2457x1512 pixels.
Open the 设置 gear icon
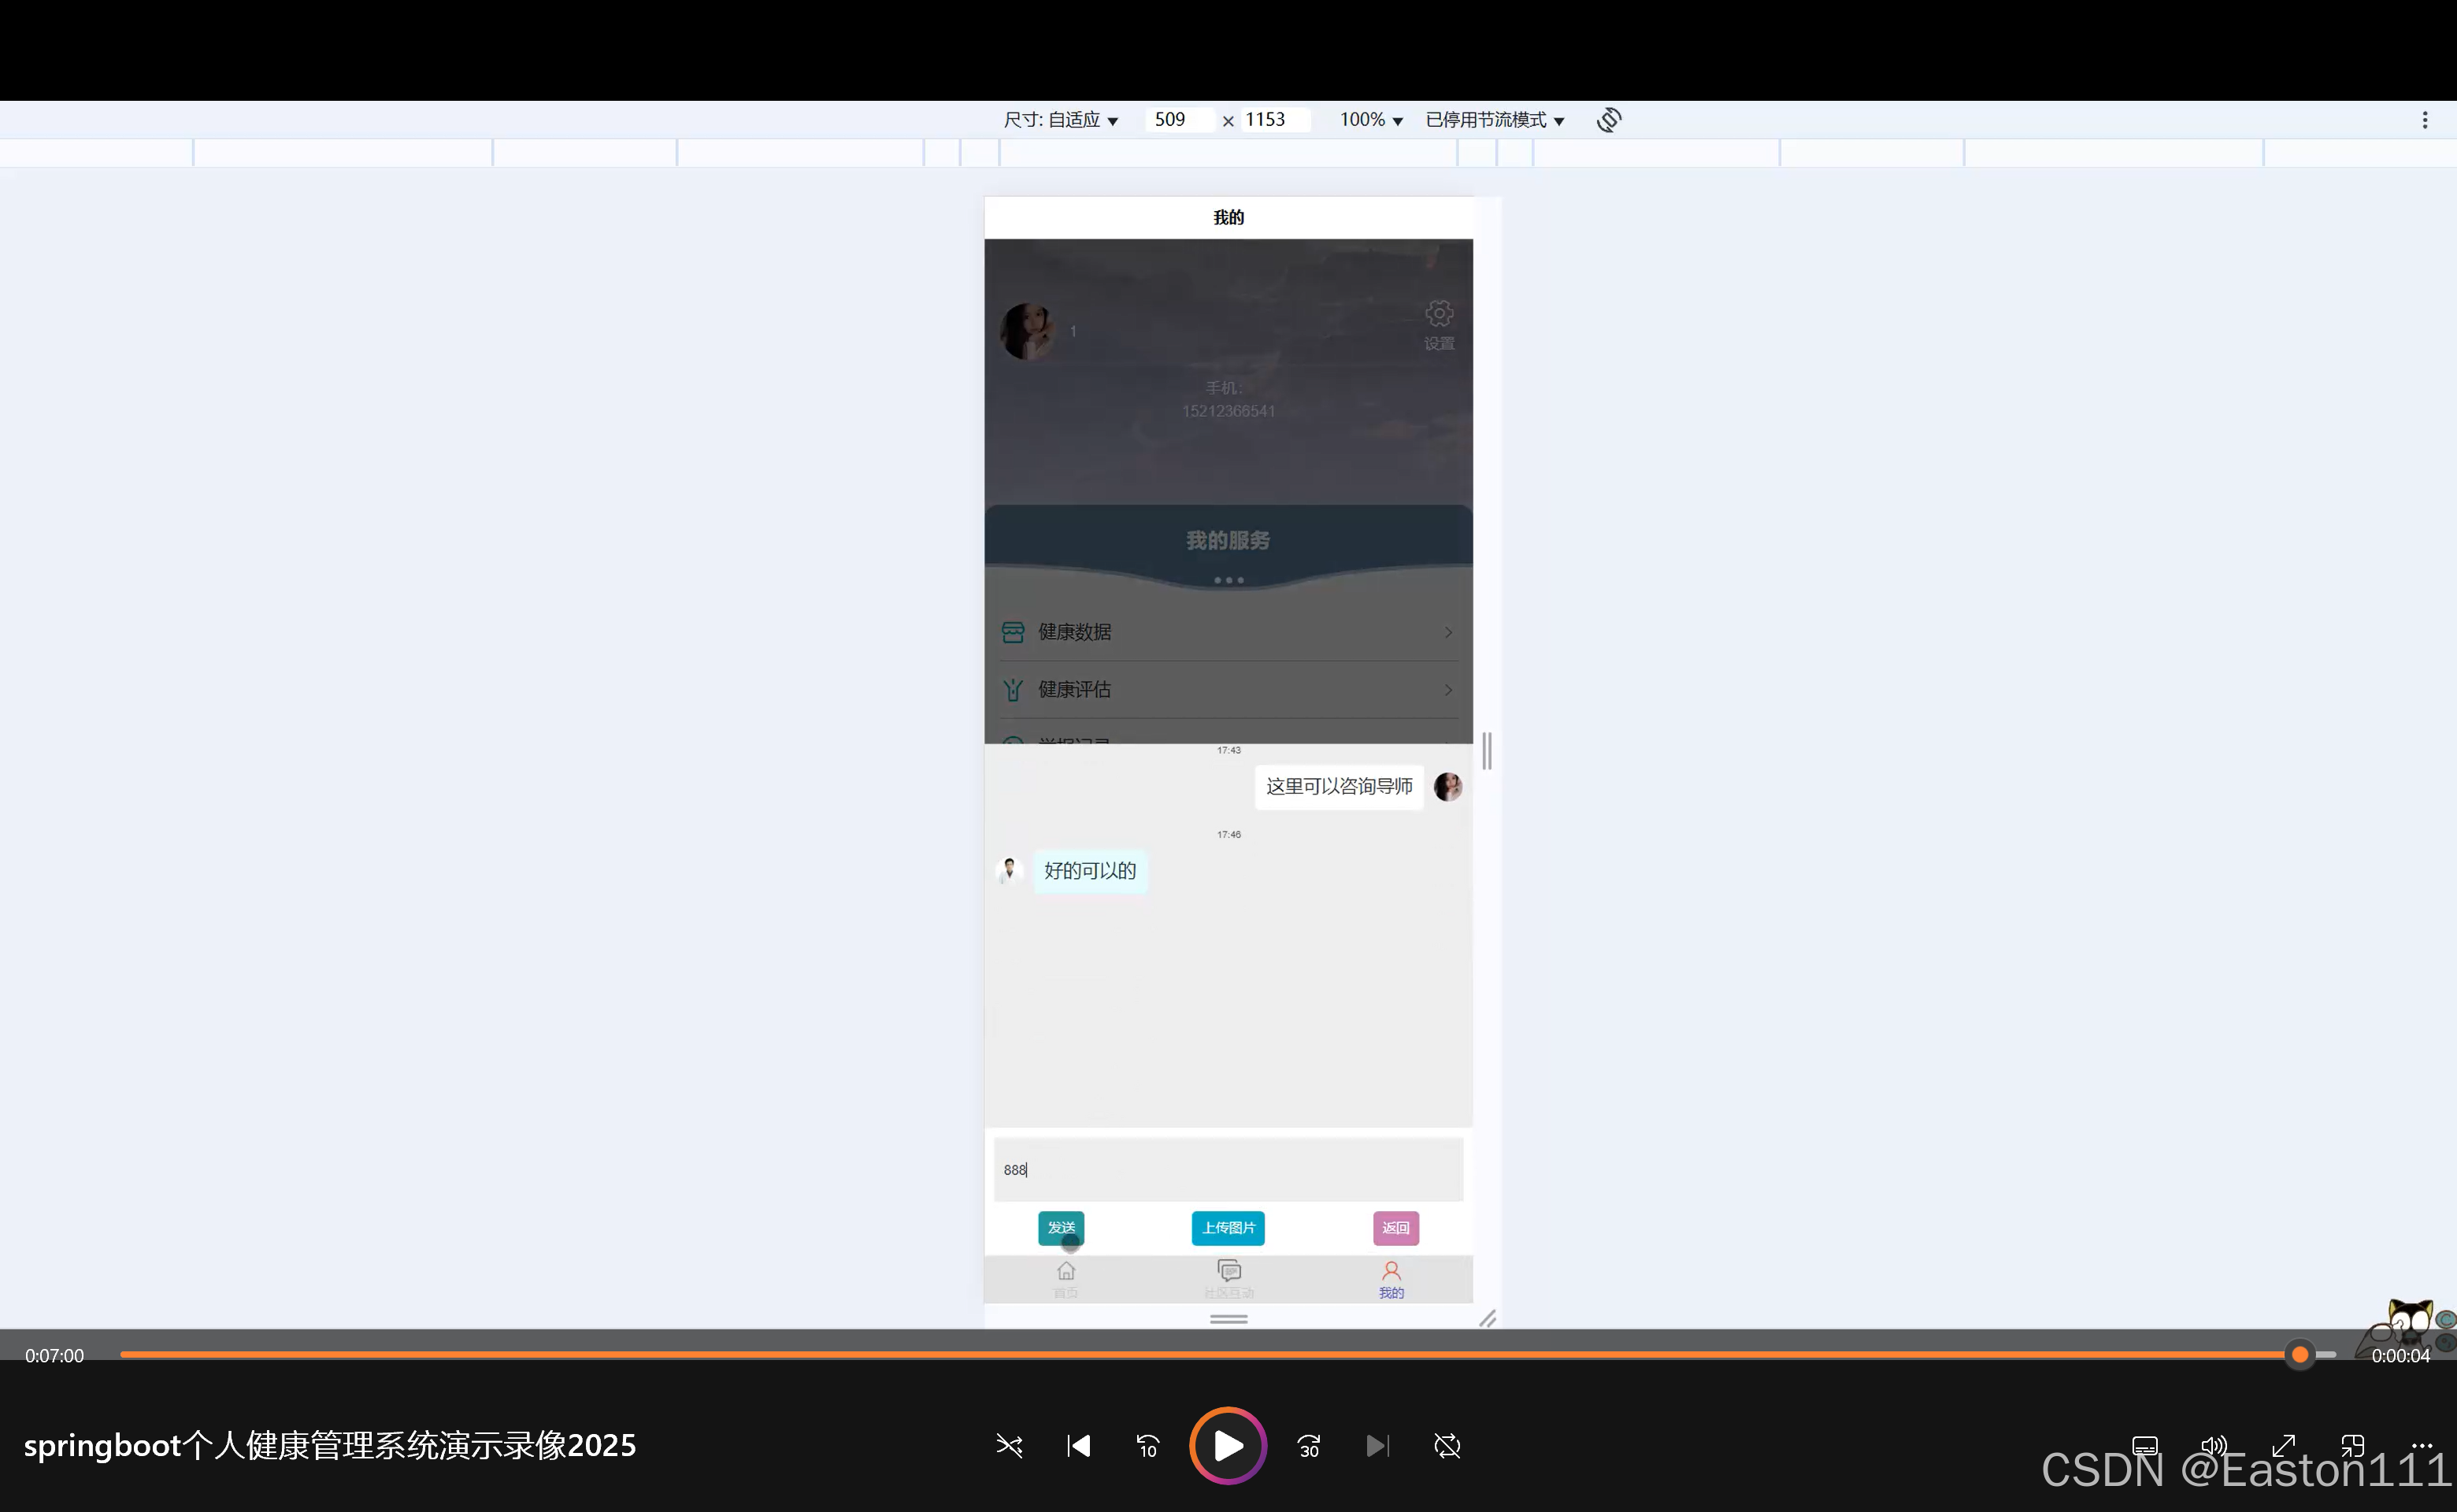[1439, 314]
